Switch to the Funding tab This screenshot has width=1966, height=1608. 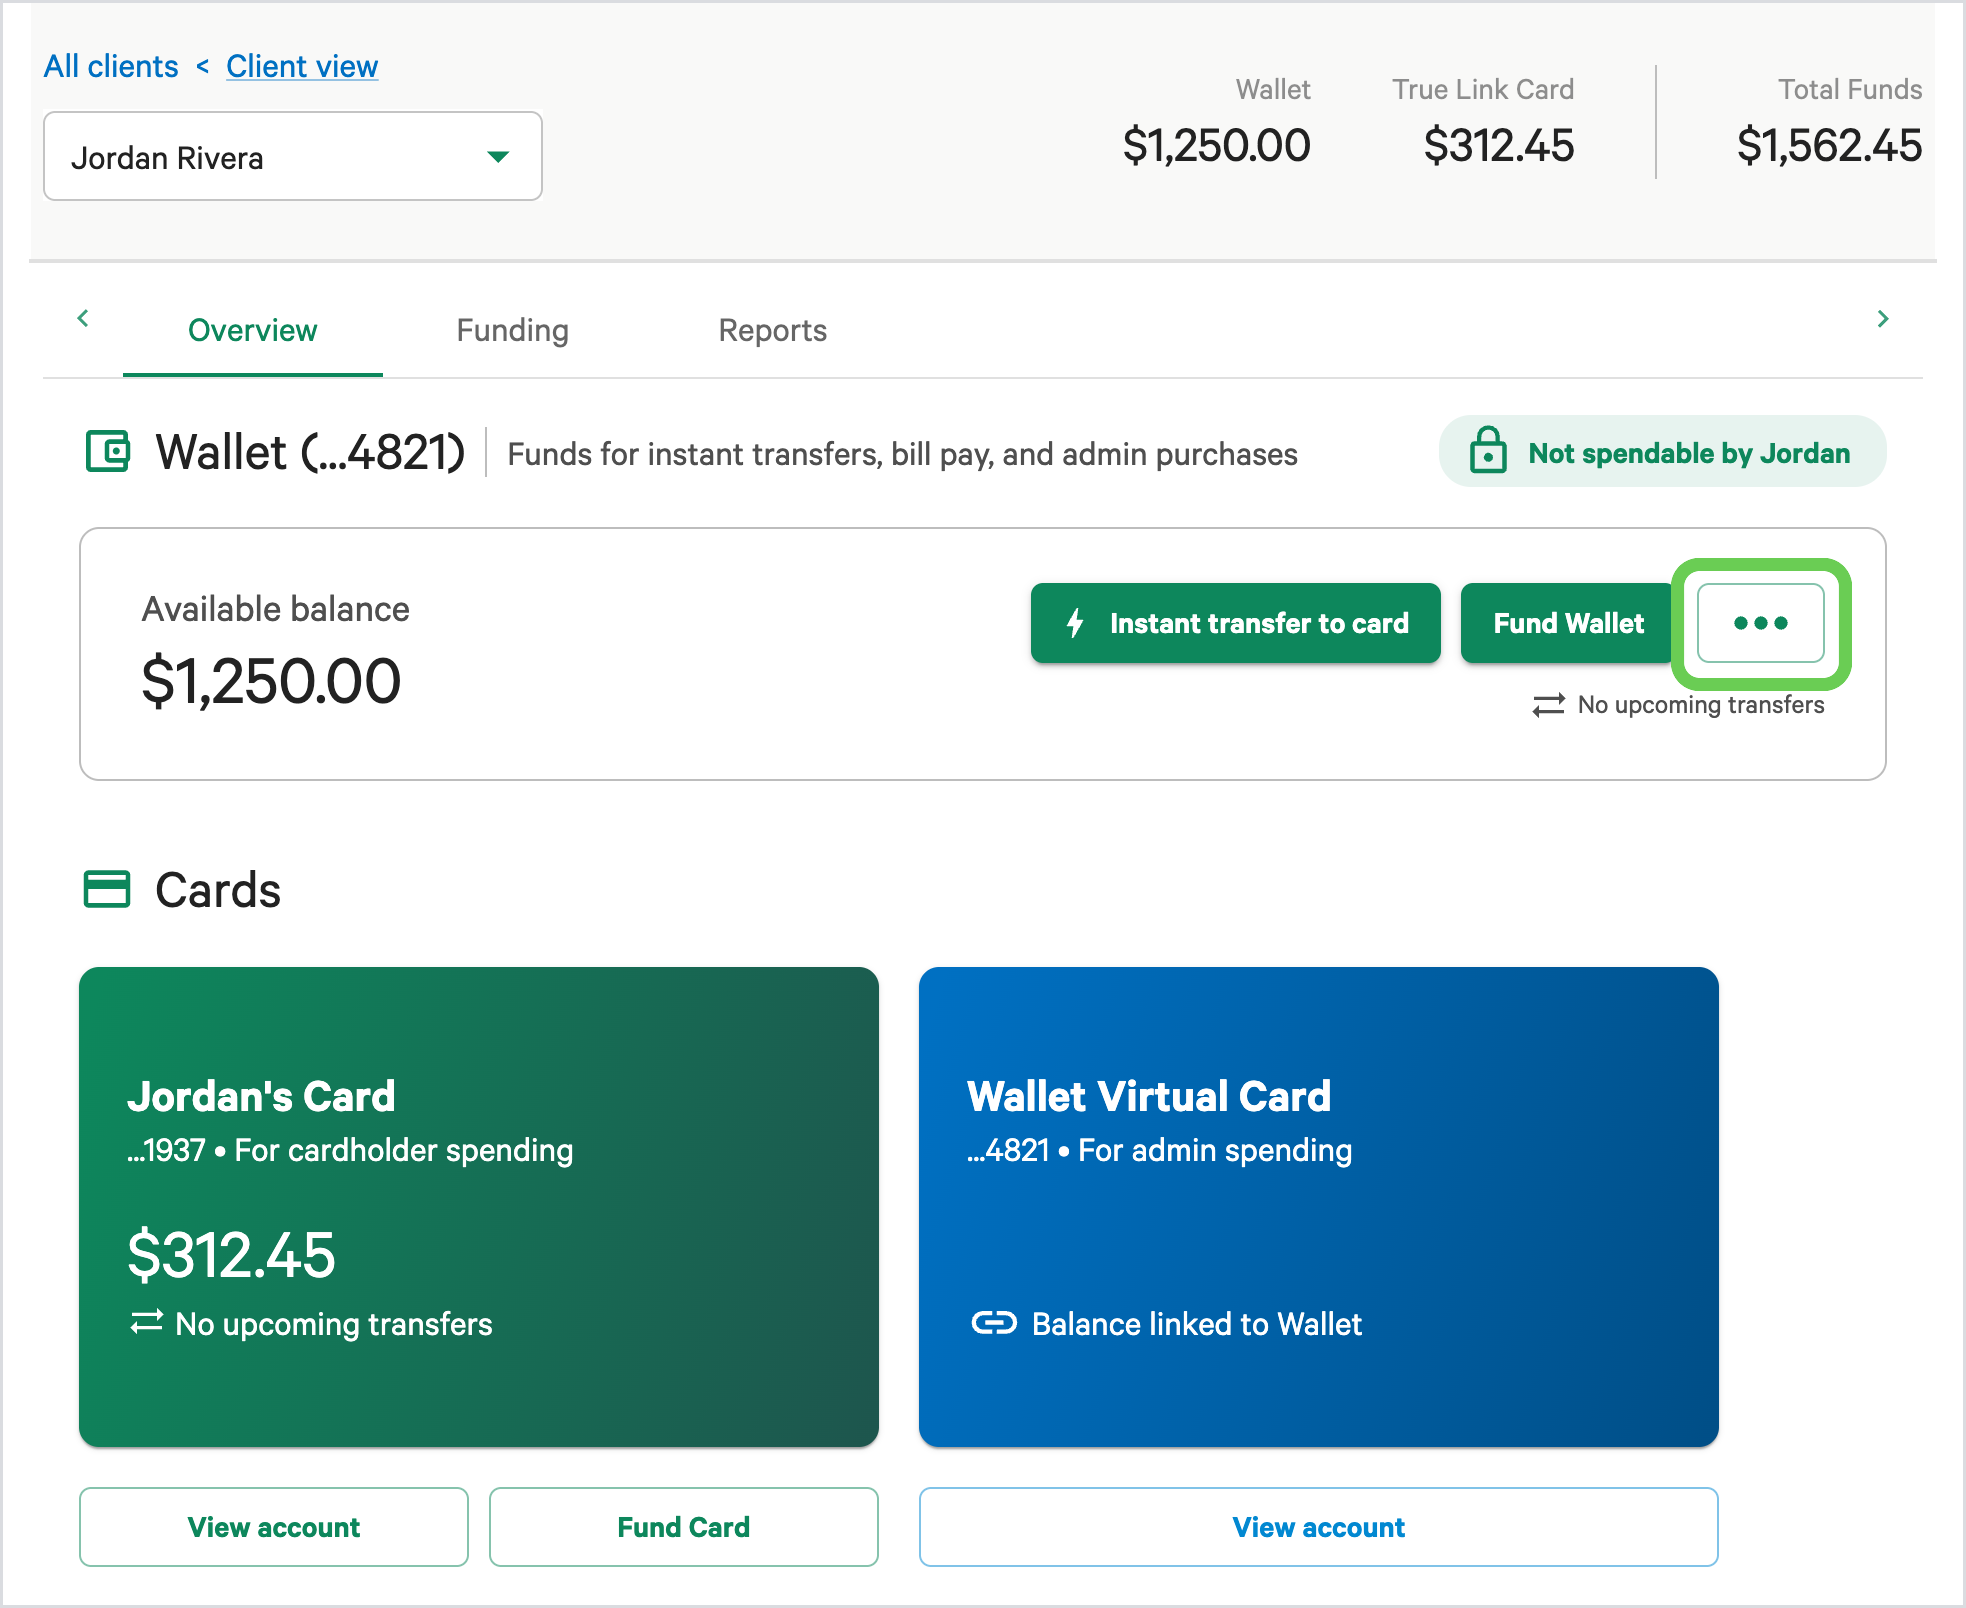tap(513, 330)
